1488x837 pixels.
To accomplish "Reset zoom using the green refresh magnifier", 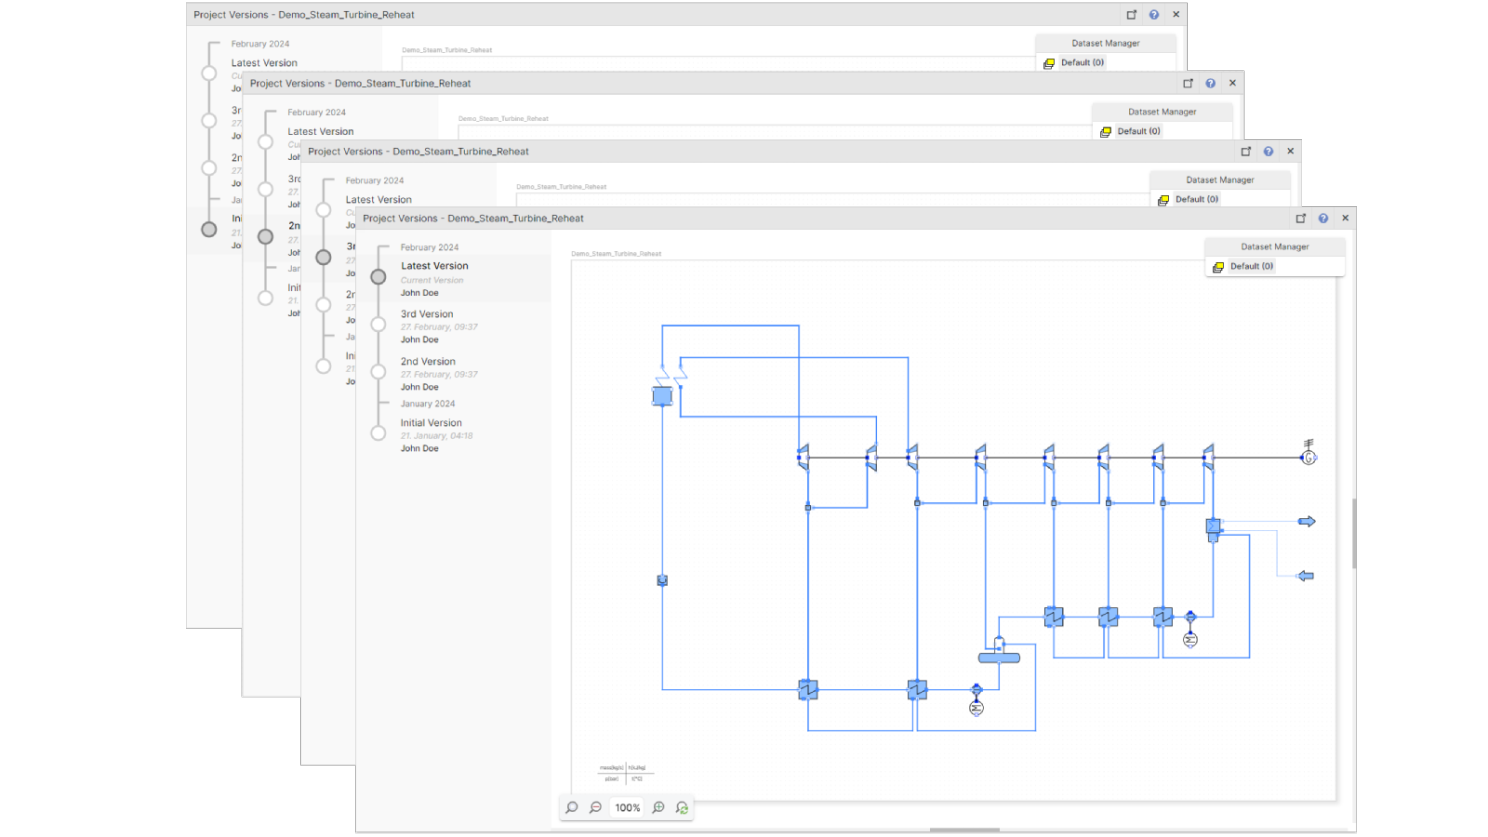I will pos(682,808).
